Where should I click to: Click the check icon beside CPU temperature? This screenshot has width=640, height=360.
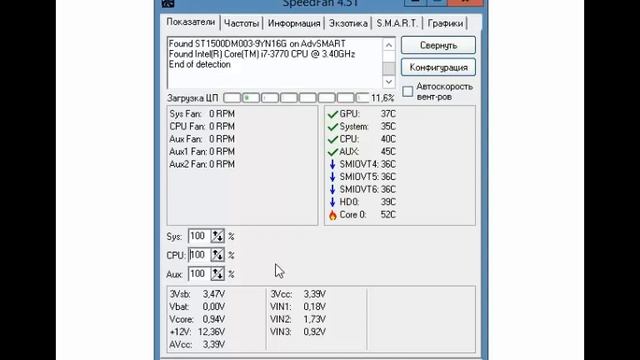click(x=333, y=140)
